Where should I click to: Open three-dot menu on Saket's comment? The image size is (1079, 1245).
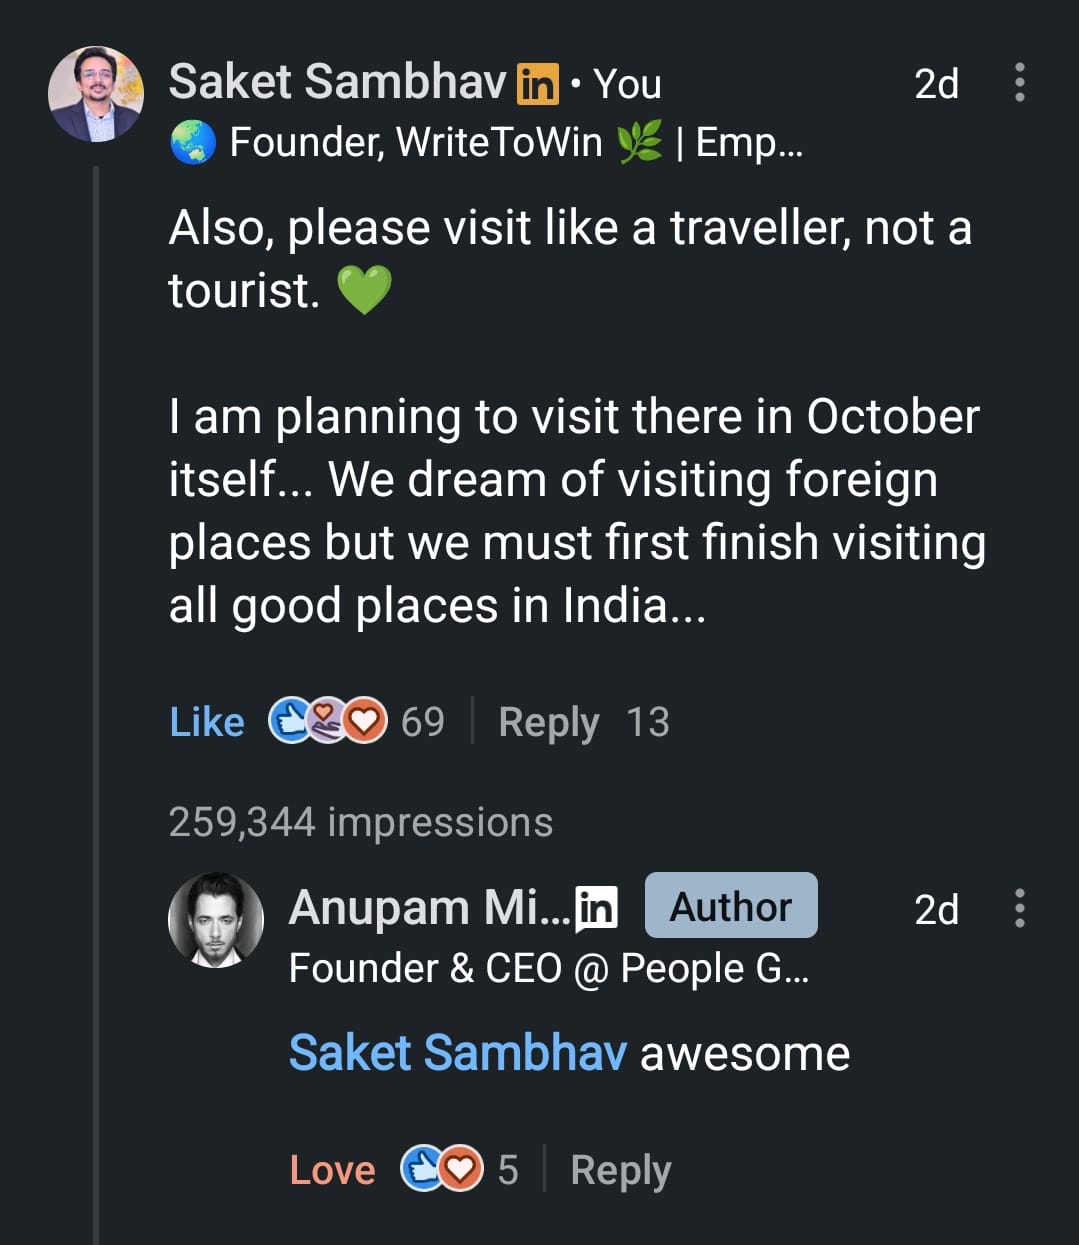point(1019,82)
